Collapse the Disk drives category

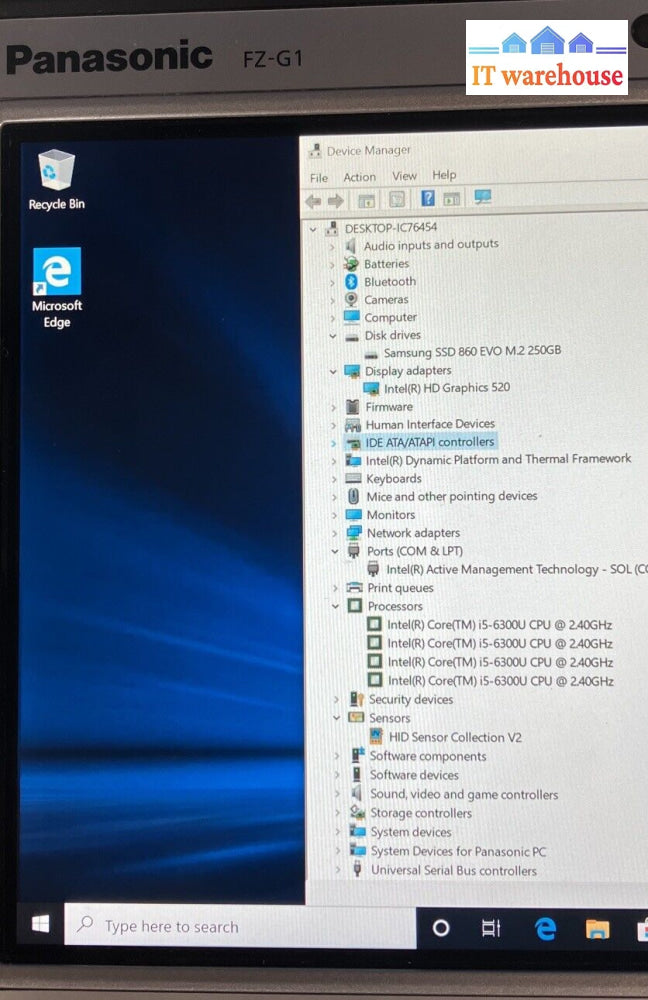(x=332, y=336)
